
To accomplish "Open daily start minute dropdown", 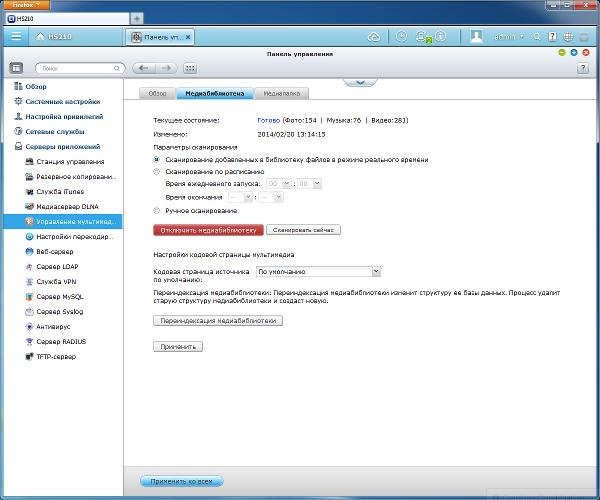I will point(309,184).
